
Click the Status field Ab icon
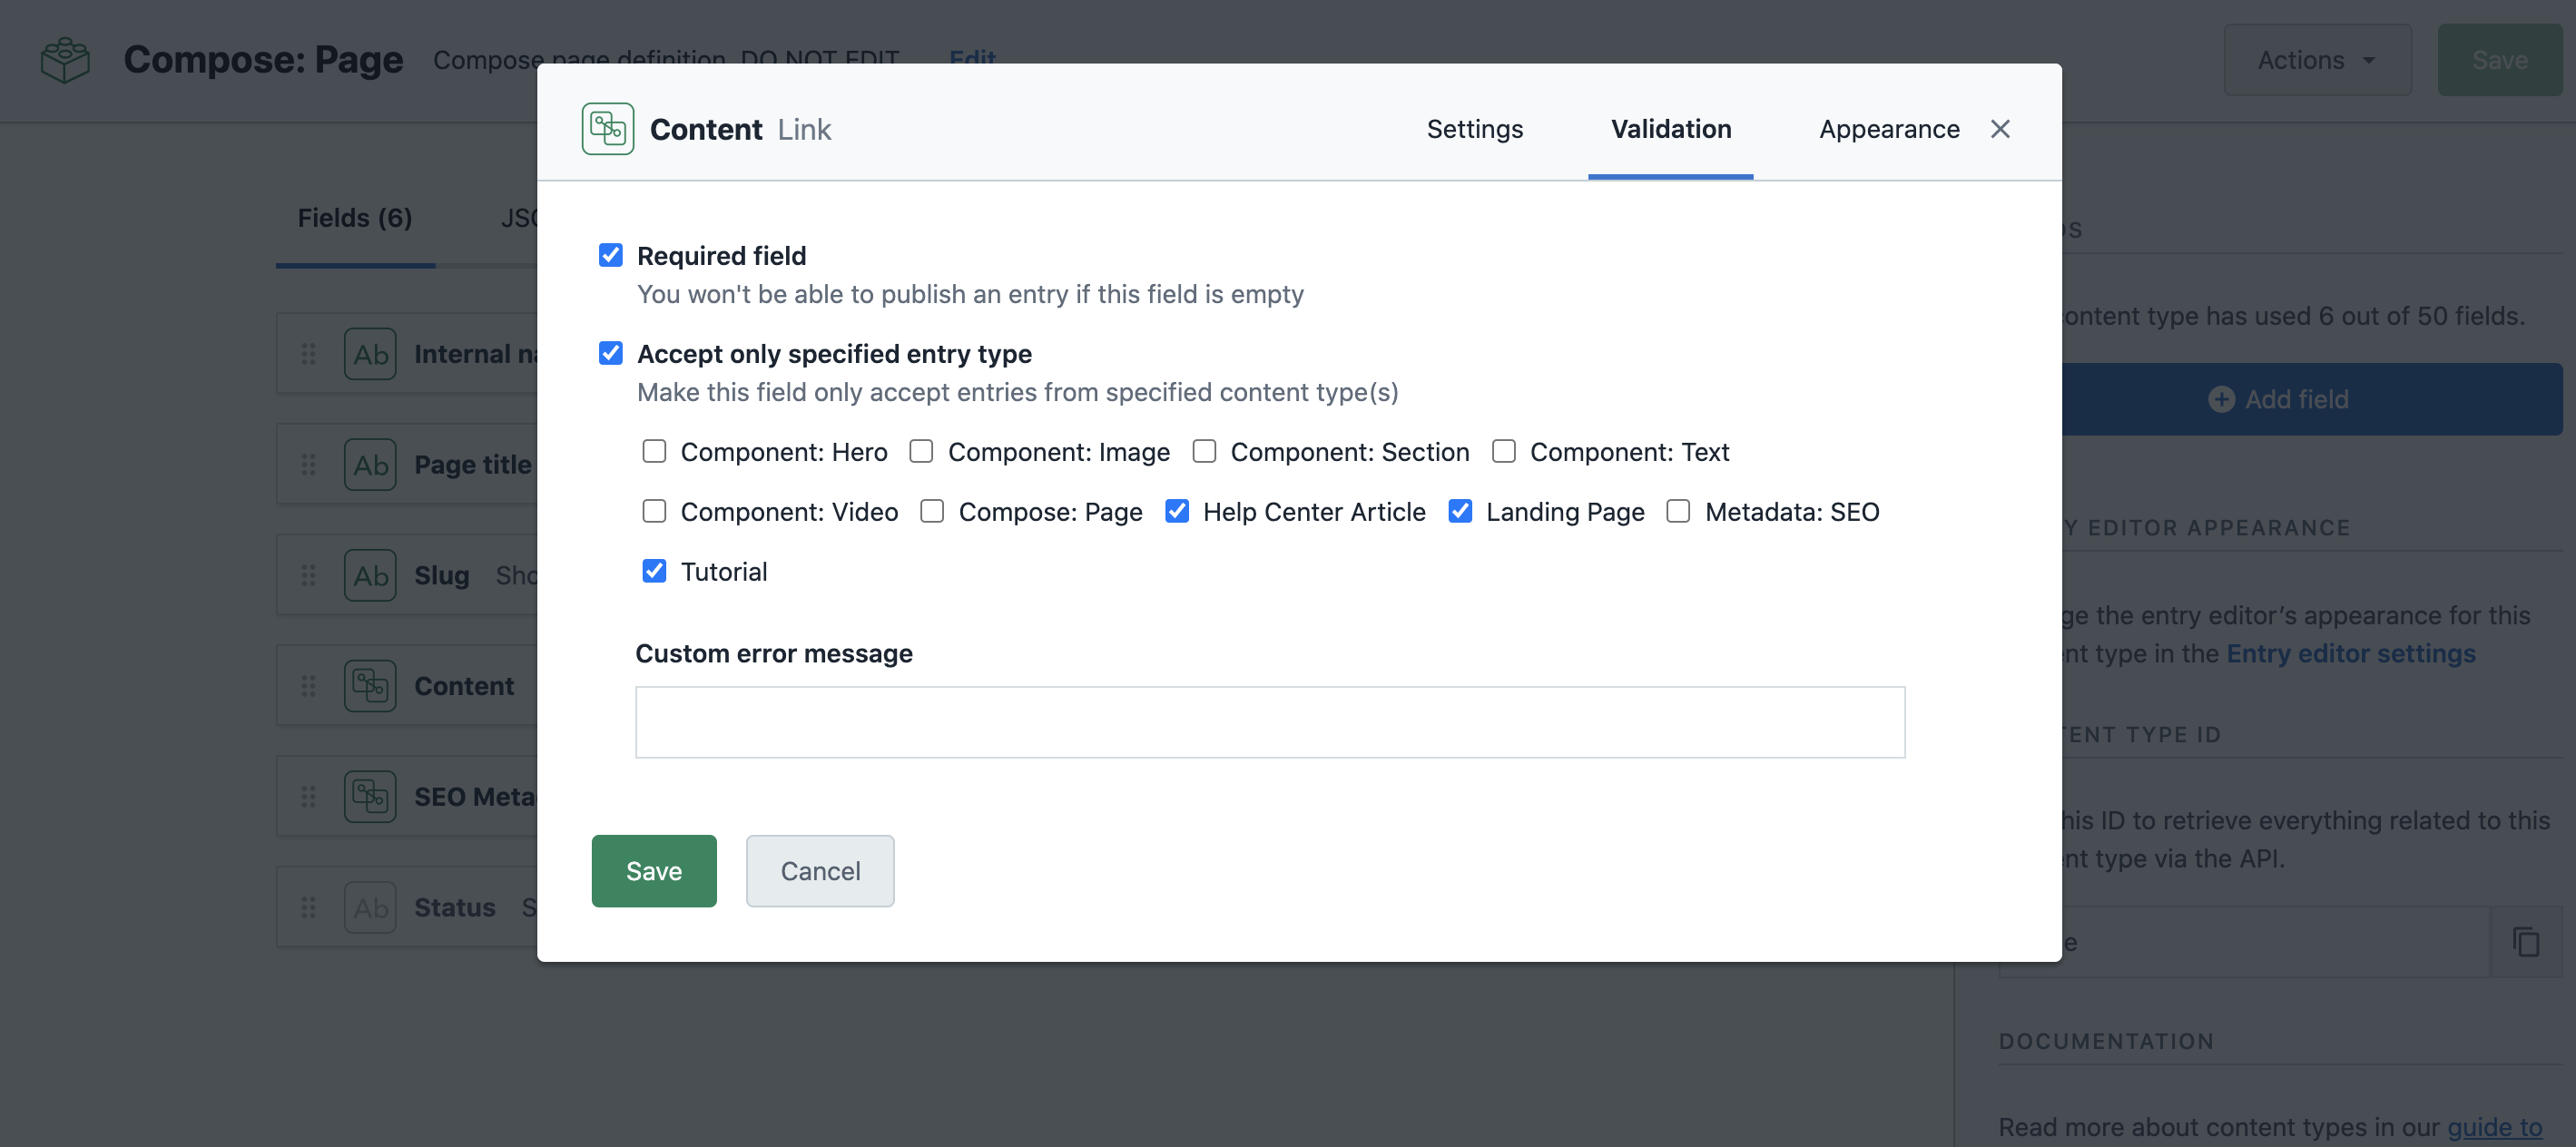[x=370, y=908]
